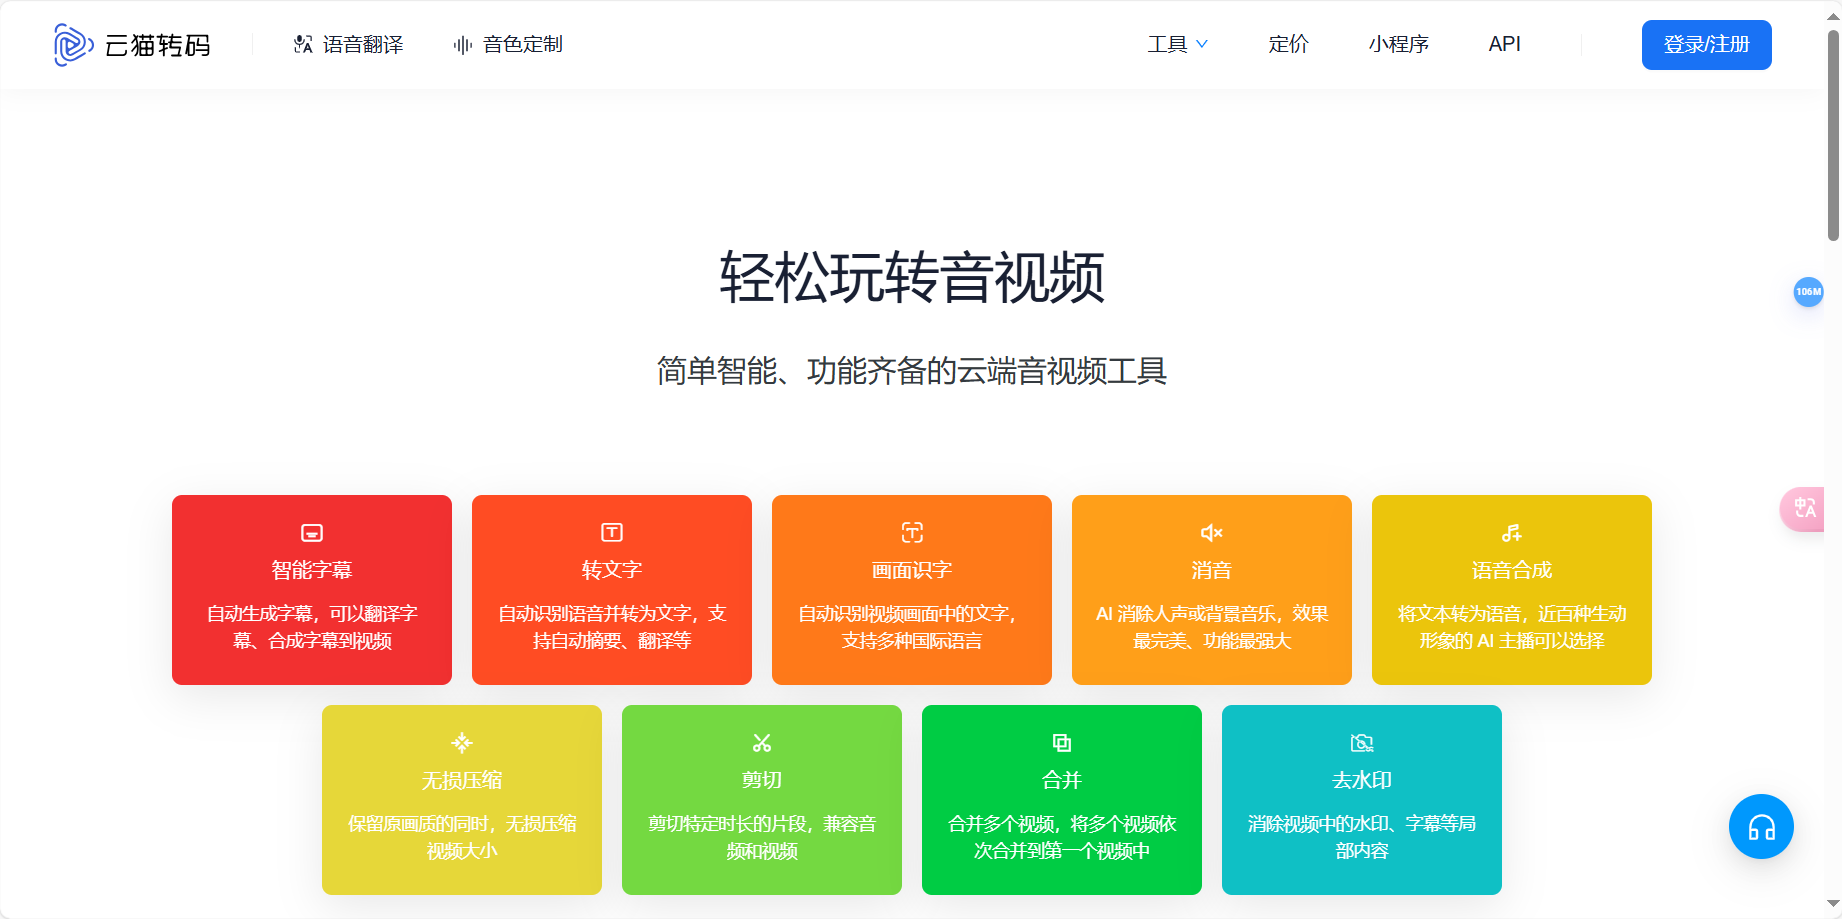Click the 登录/注册 button
The image size is (1842, 919).
[x=1706, y=44]
